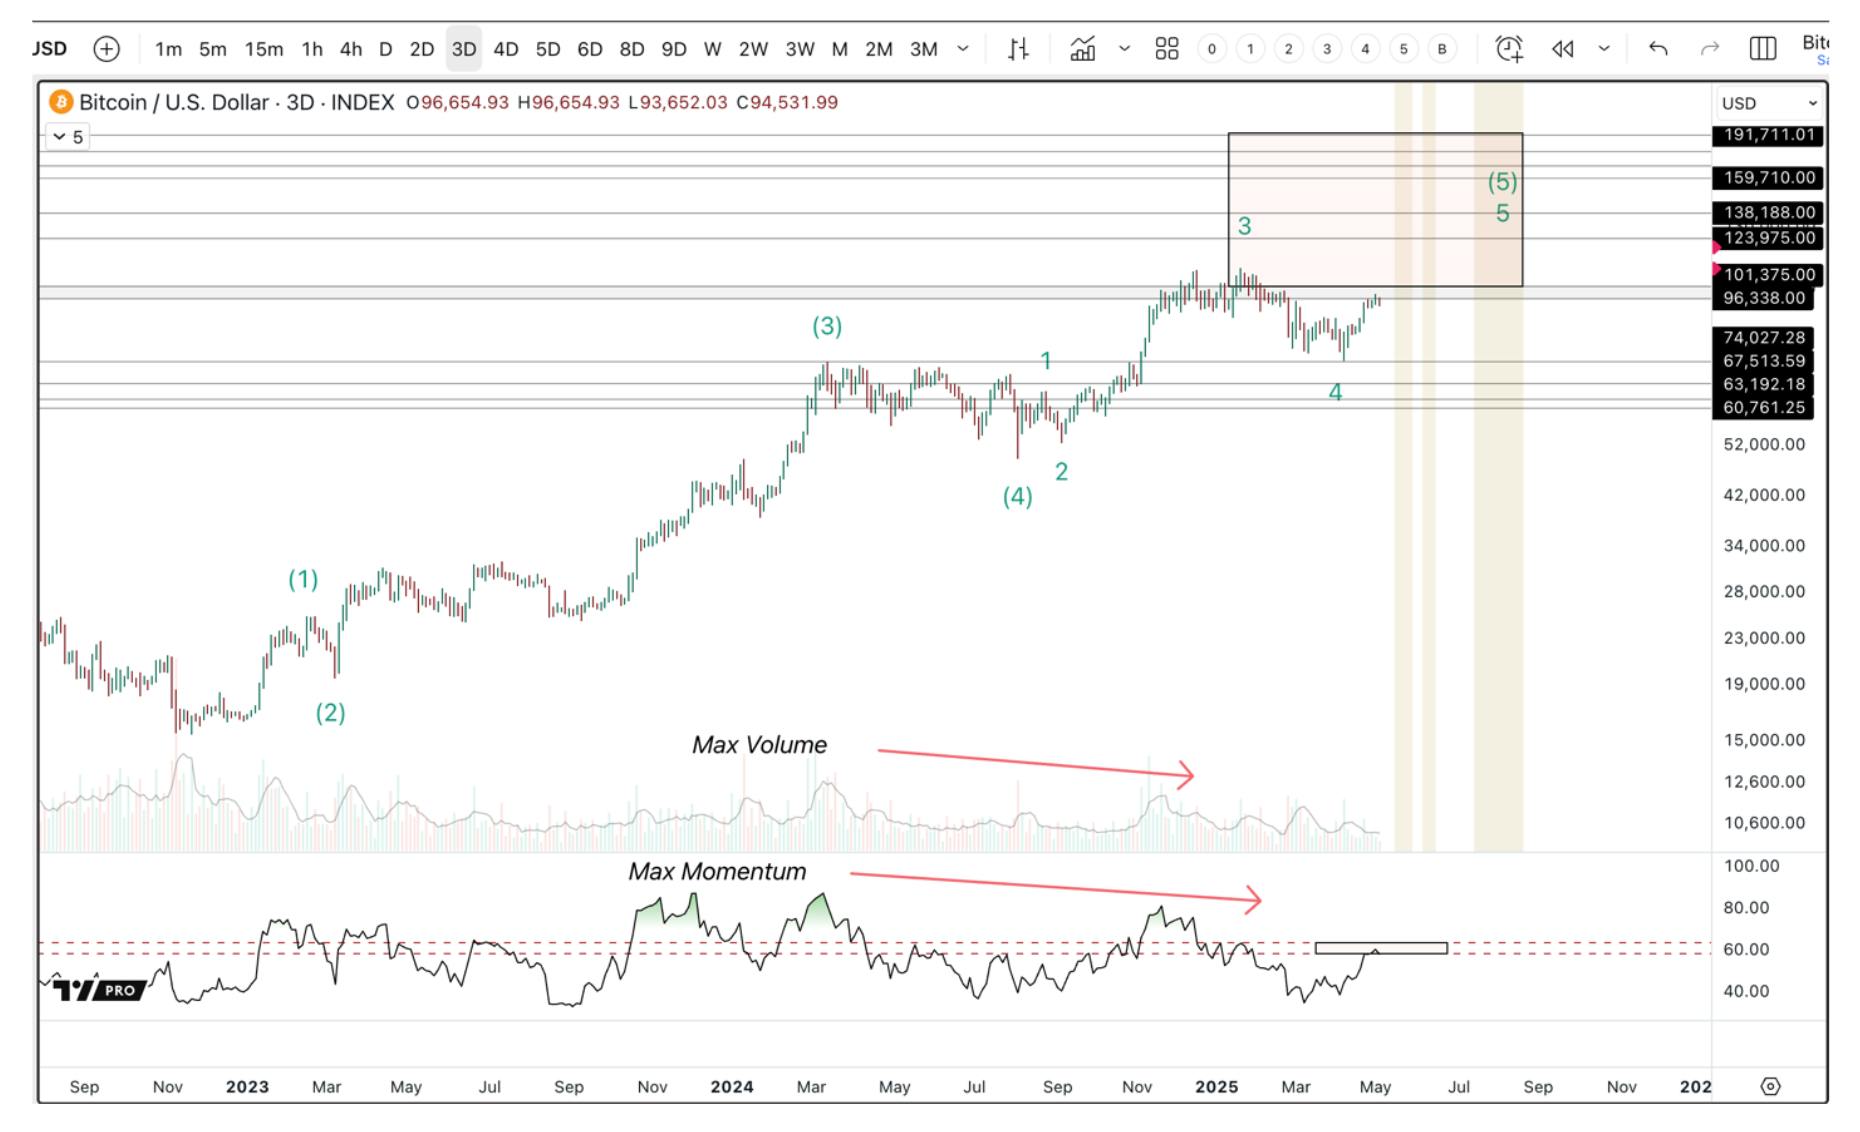Select the 1h timeframe
Viewport: 1860px width, 1132px height.
point(312,49)
